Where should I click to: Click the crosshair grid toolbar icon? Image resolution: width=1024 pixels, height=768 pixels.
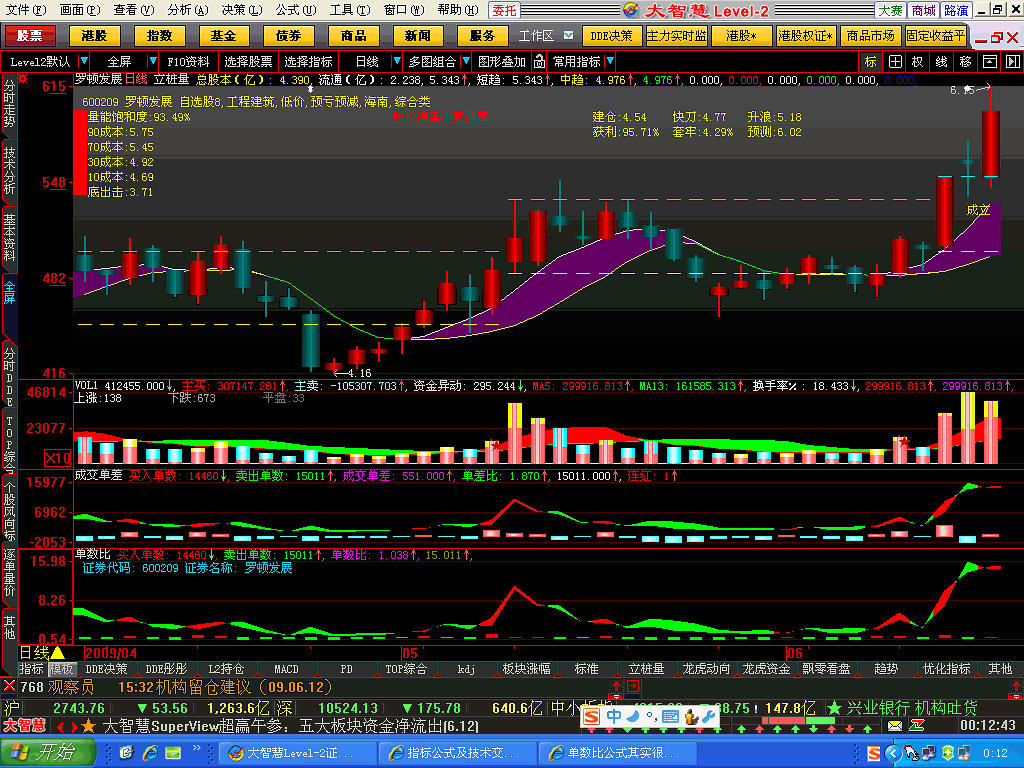[895, 61]
